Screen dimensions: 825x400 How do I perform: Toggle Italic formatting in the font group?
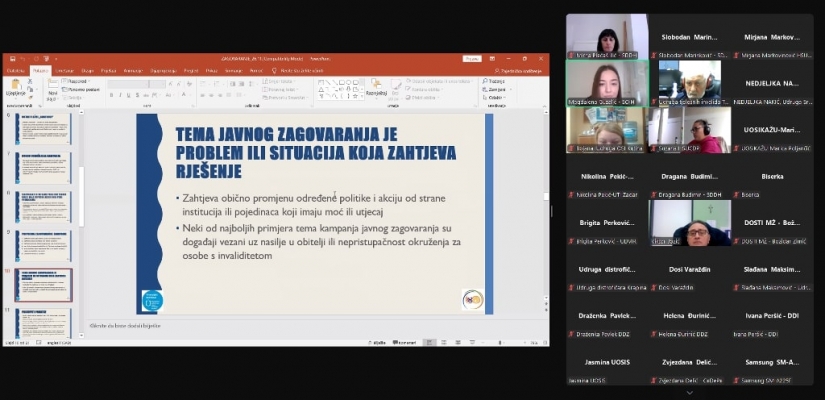[x=121, y=96]
